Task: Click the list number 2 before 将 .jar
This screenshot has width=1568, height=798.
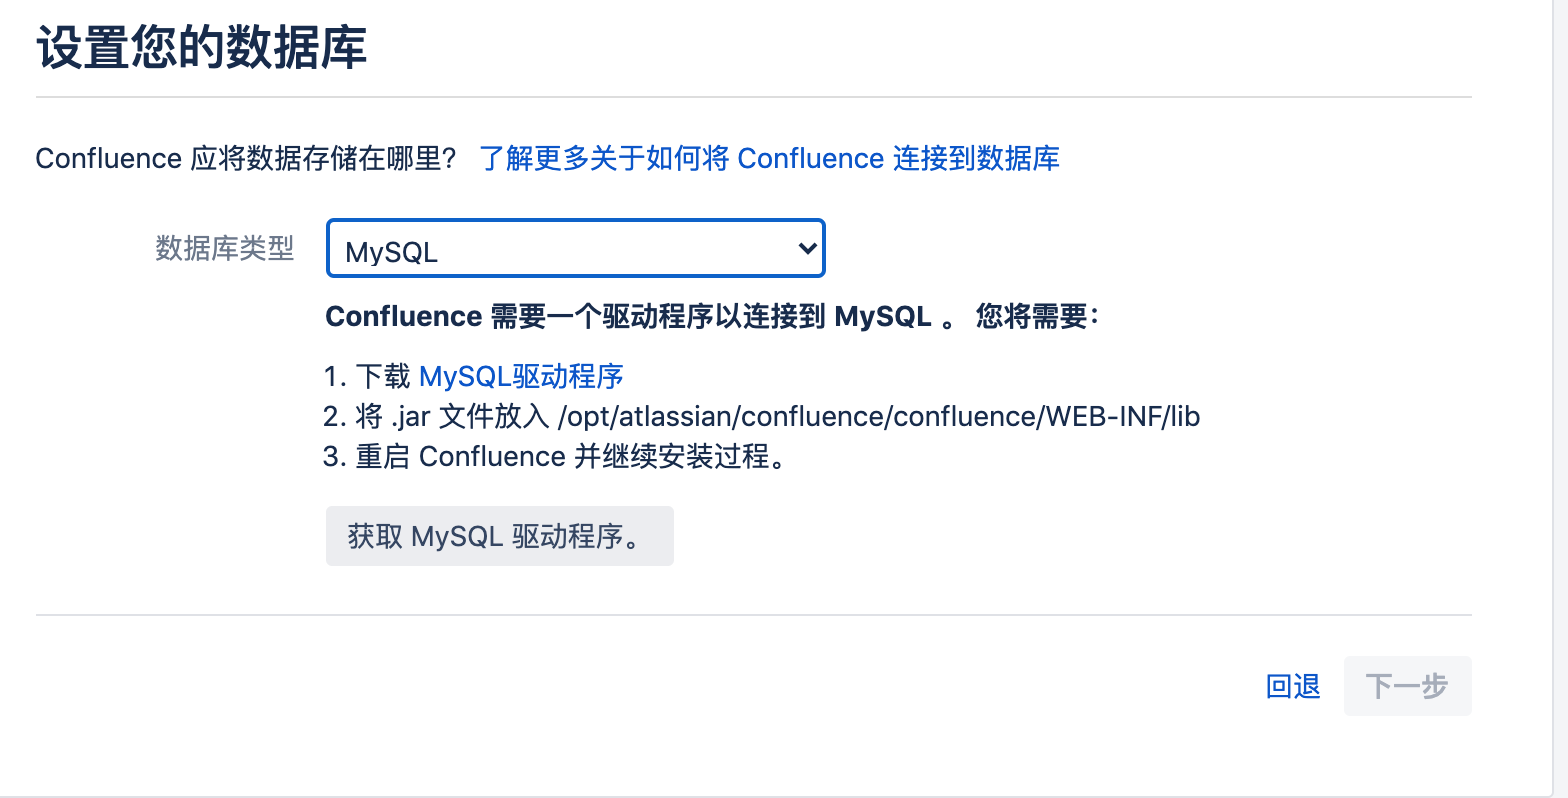Action: coord(334,416)
